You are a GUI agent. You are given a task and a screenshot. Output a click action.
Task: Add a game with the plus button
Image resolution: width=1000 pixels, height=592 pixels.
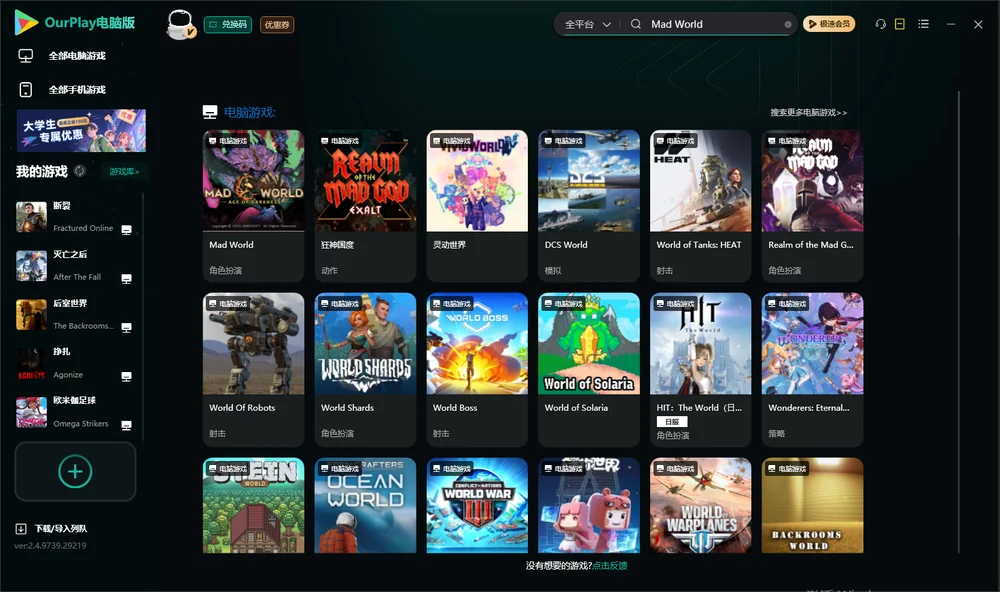point(75,471)
